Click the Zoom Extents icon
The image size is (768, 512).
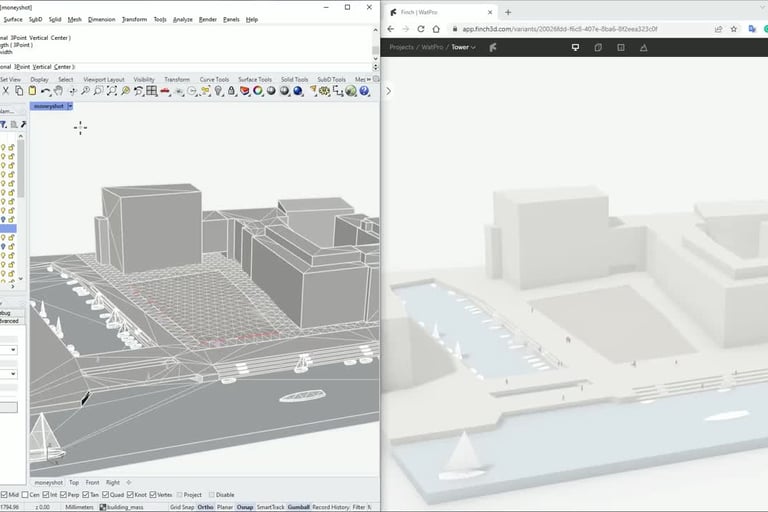coord(112,91)
